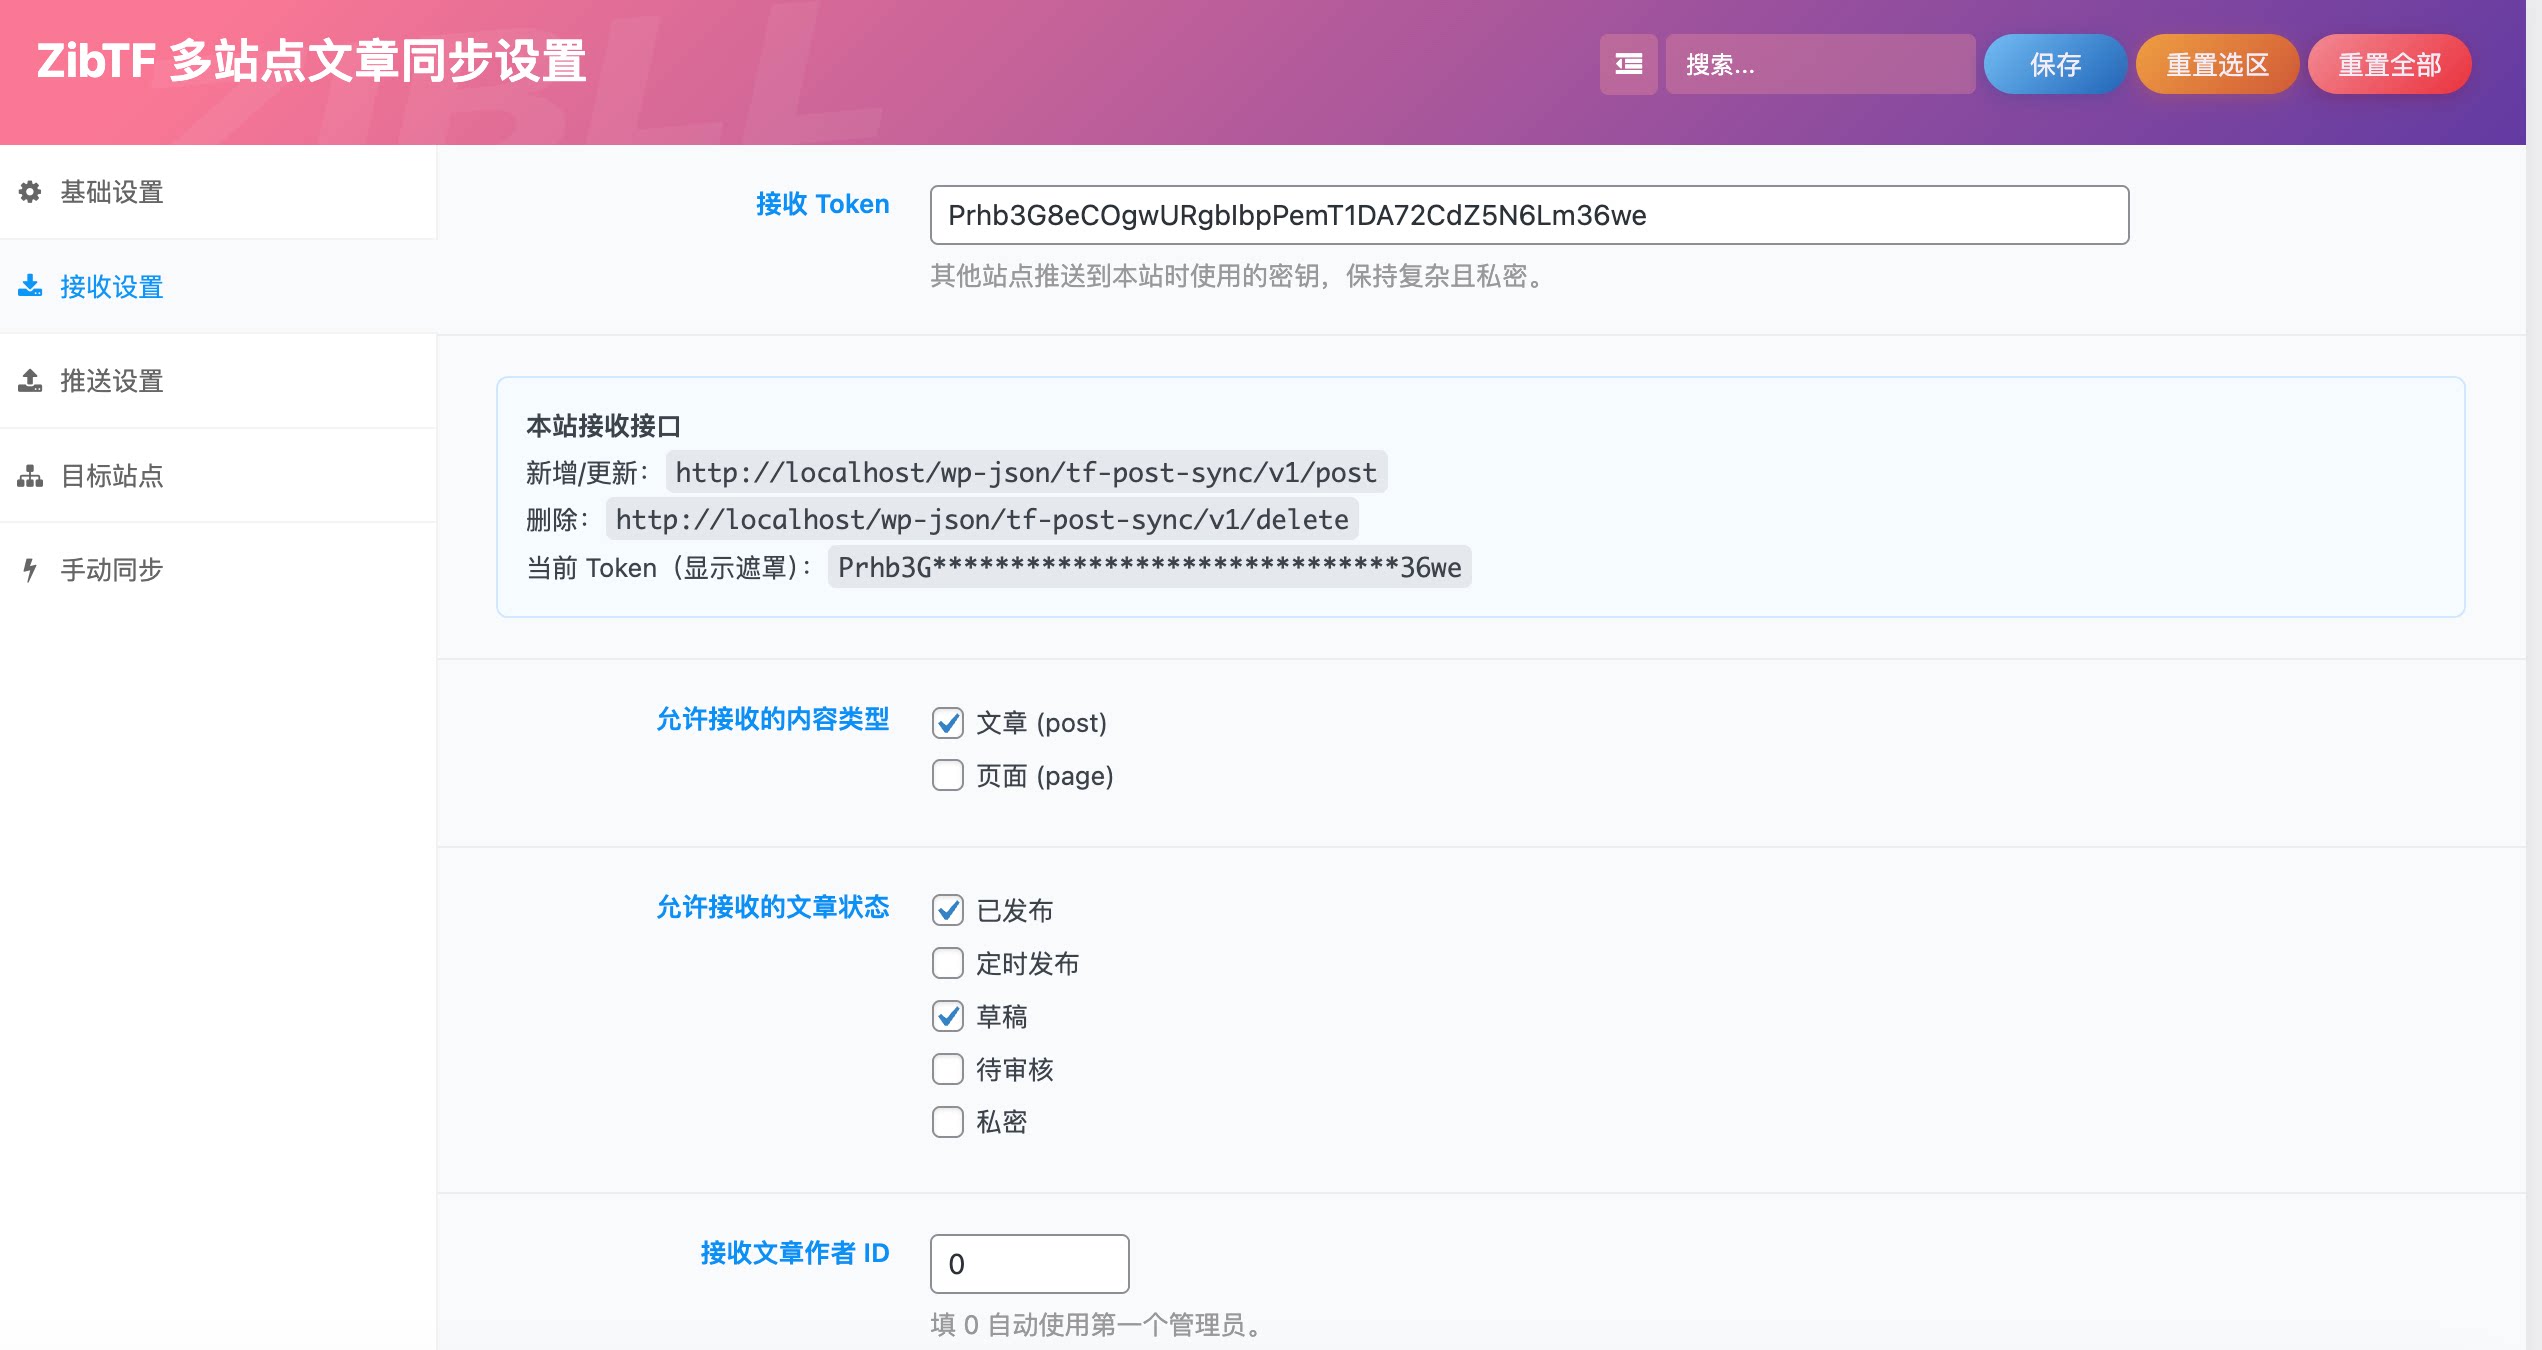The image size is (2542, 1350).
Task: Uncheck the 草稿 draft status
Action: (x=947, y=1016)
